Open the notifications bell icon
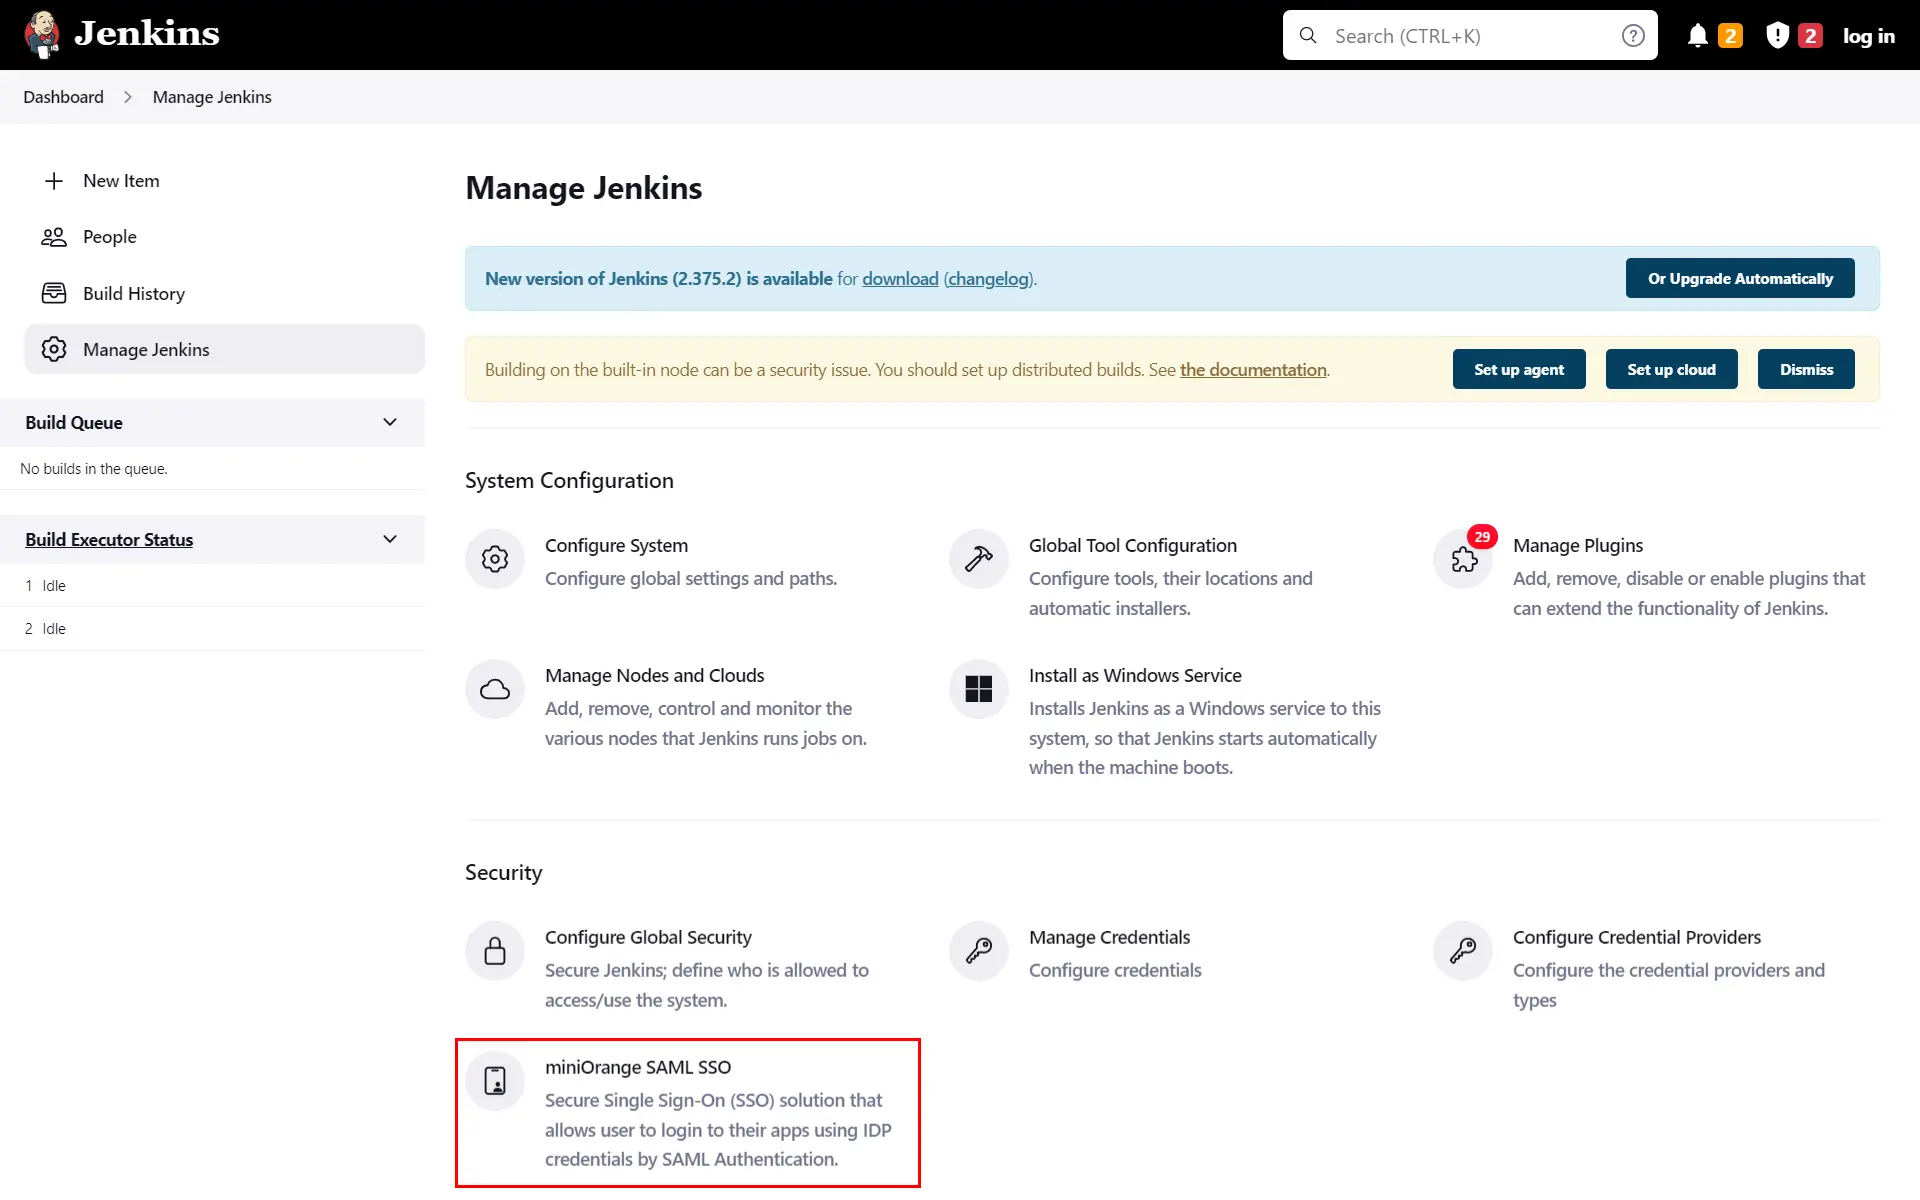The width and height of the screenshot is (1920, 1200). click(1697, 34)
